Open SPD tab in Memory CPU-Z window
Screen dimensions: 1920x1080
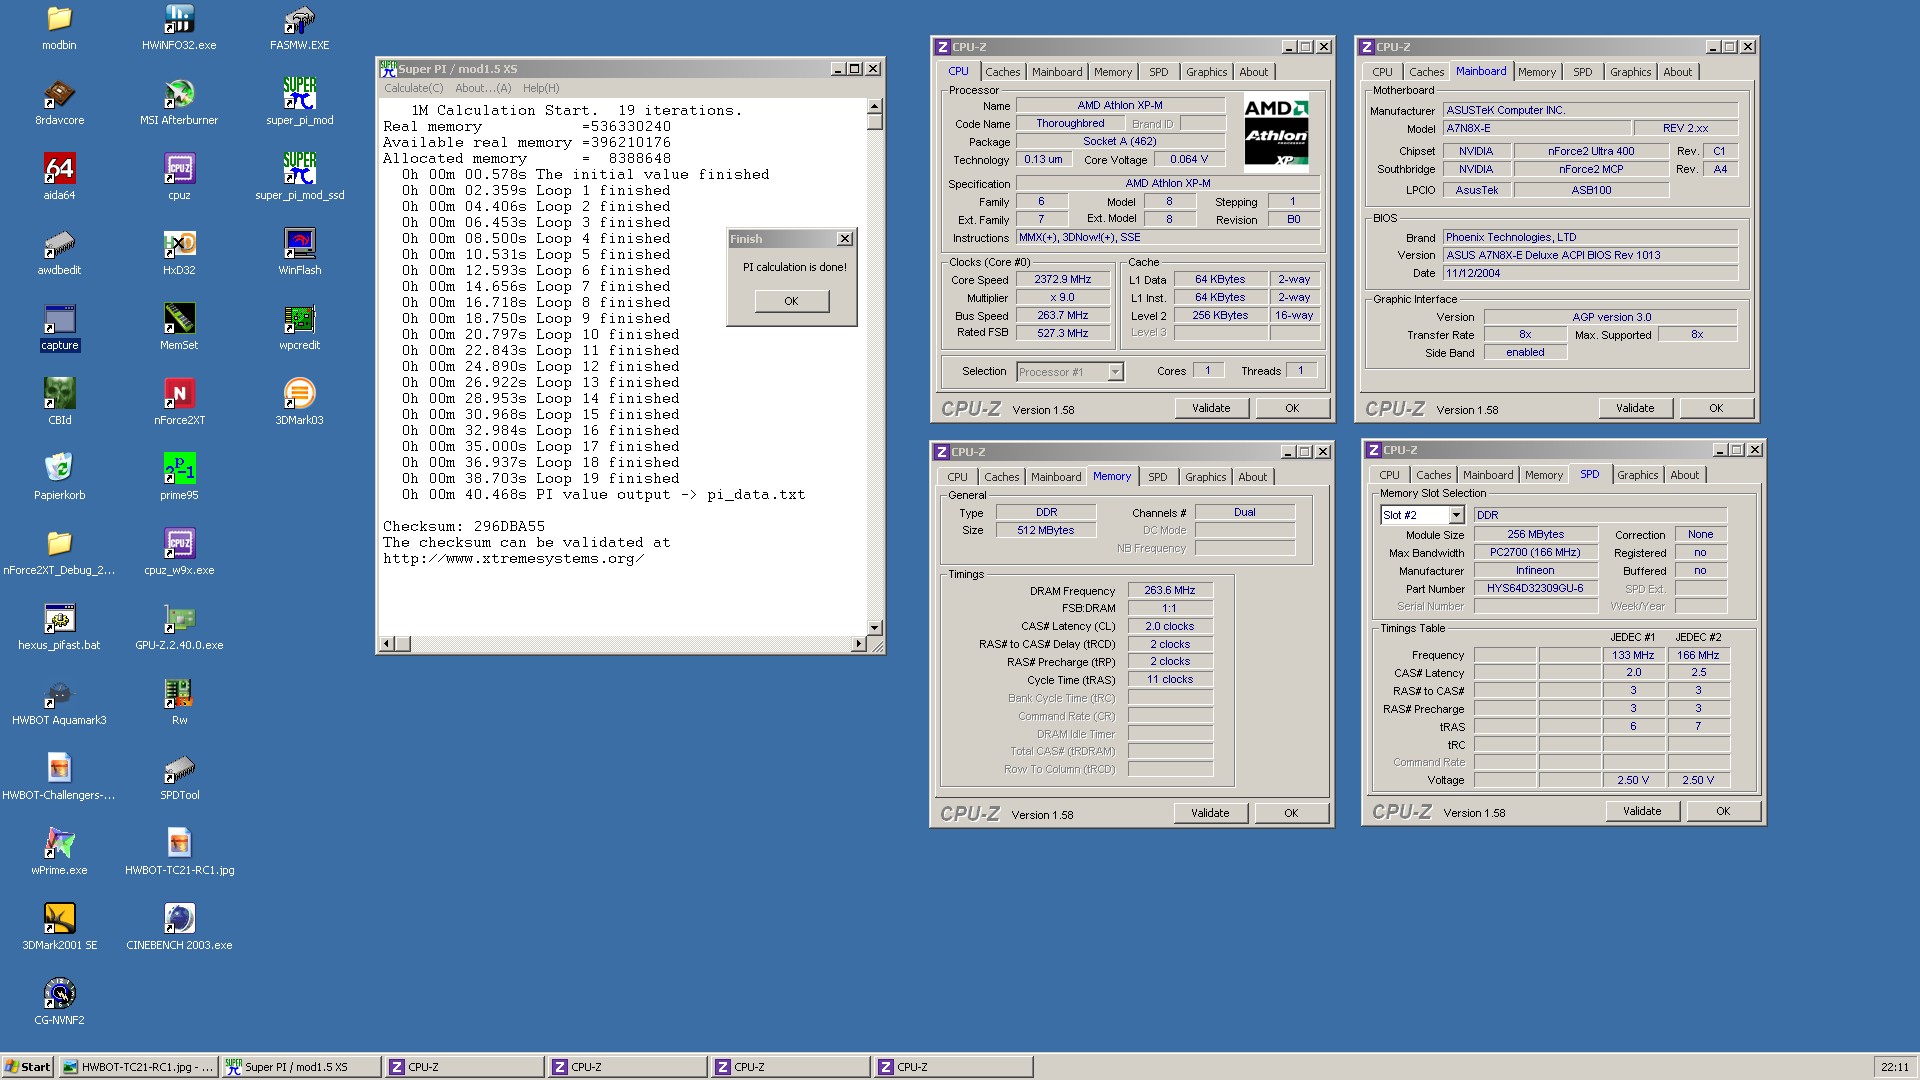point(1157,477)
